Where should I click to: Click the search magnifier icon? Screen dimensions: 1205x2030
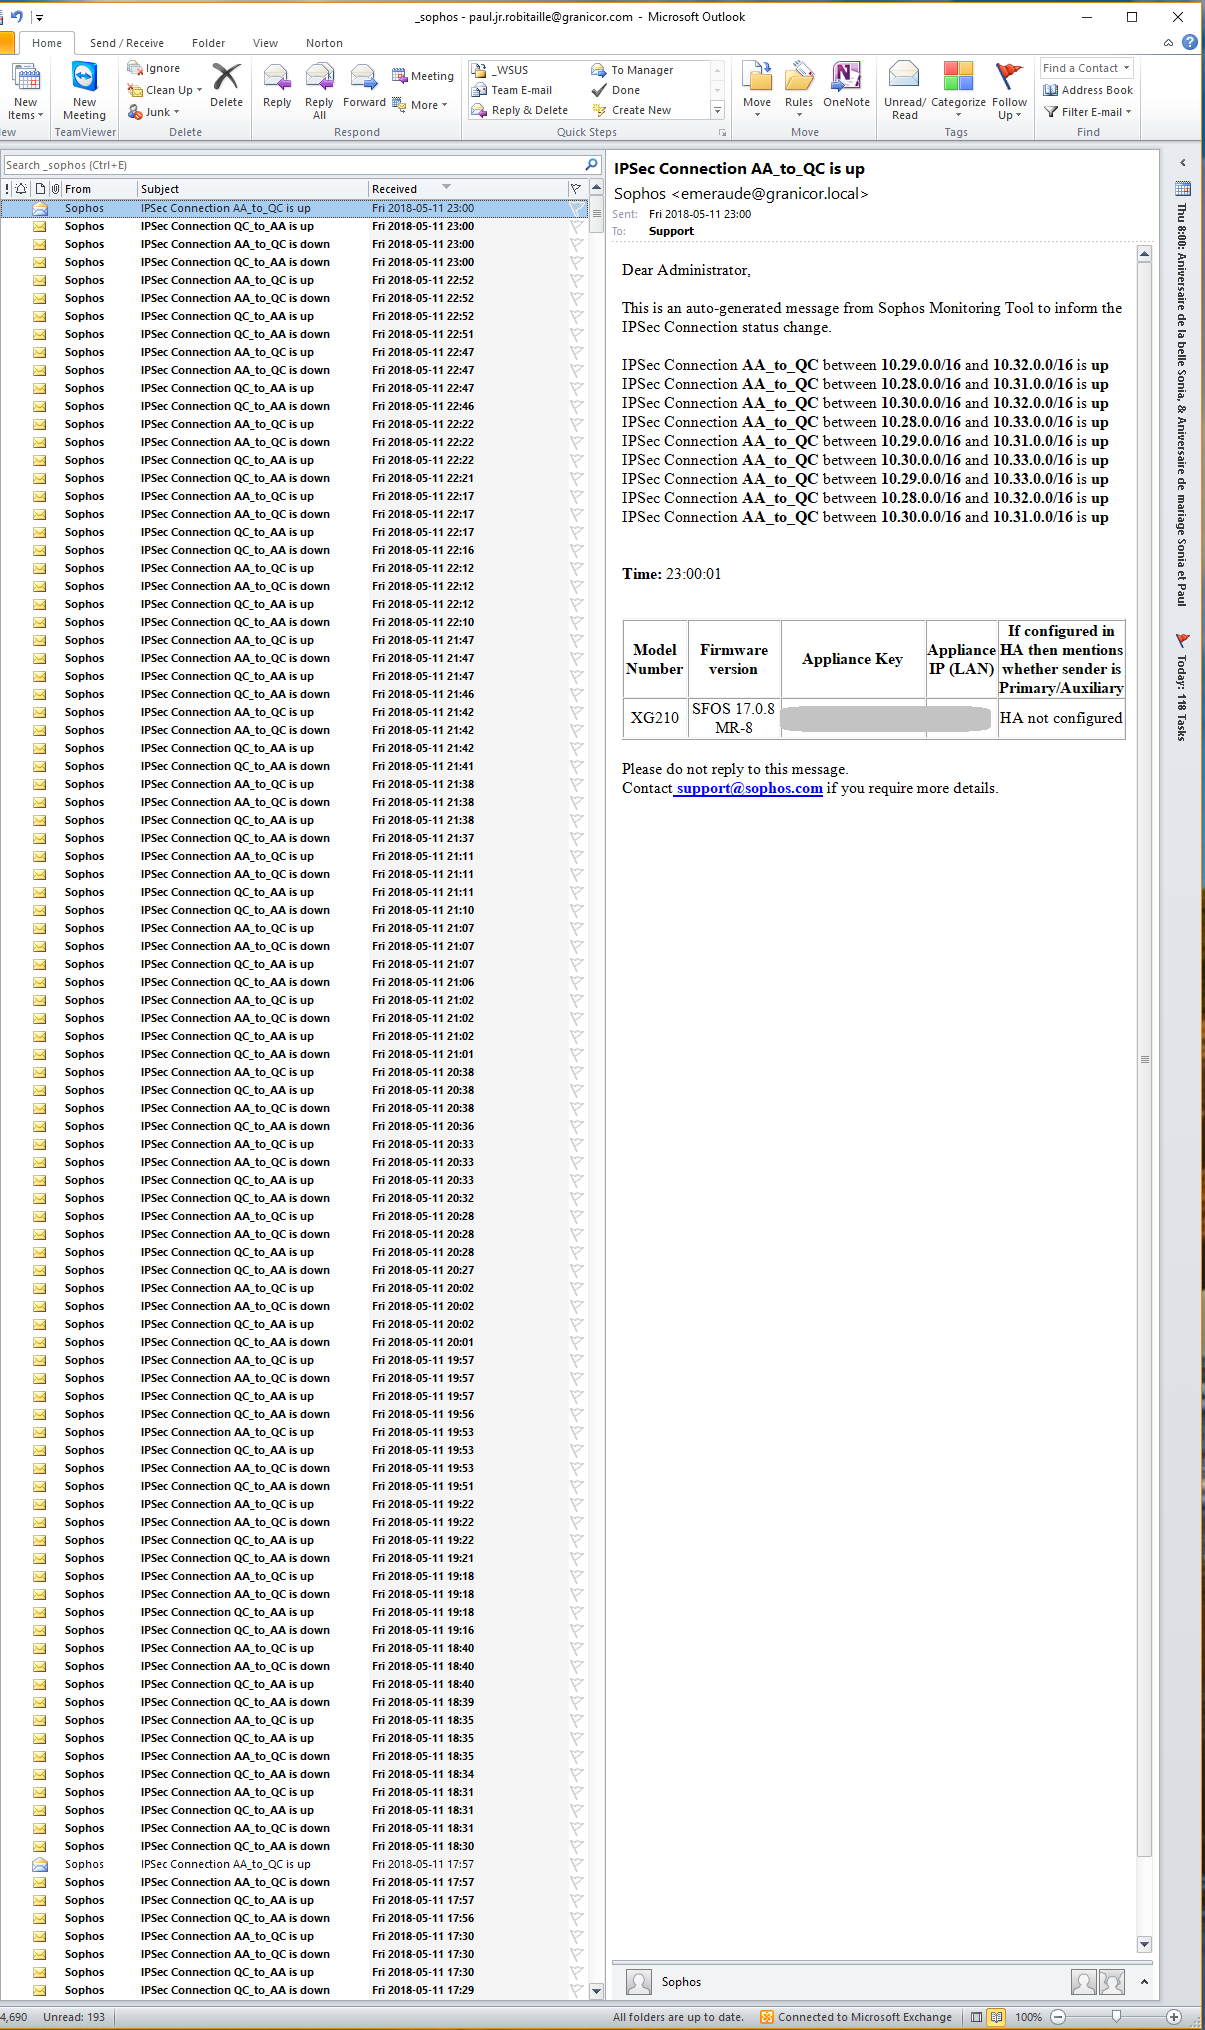tap(591, 165)
